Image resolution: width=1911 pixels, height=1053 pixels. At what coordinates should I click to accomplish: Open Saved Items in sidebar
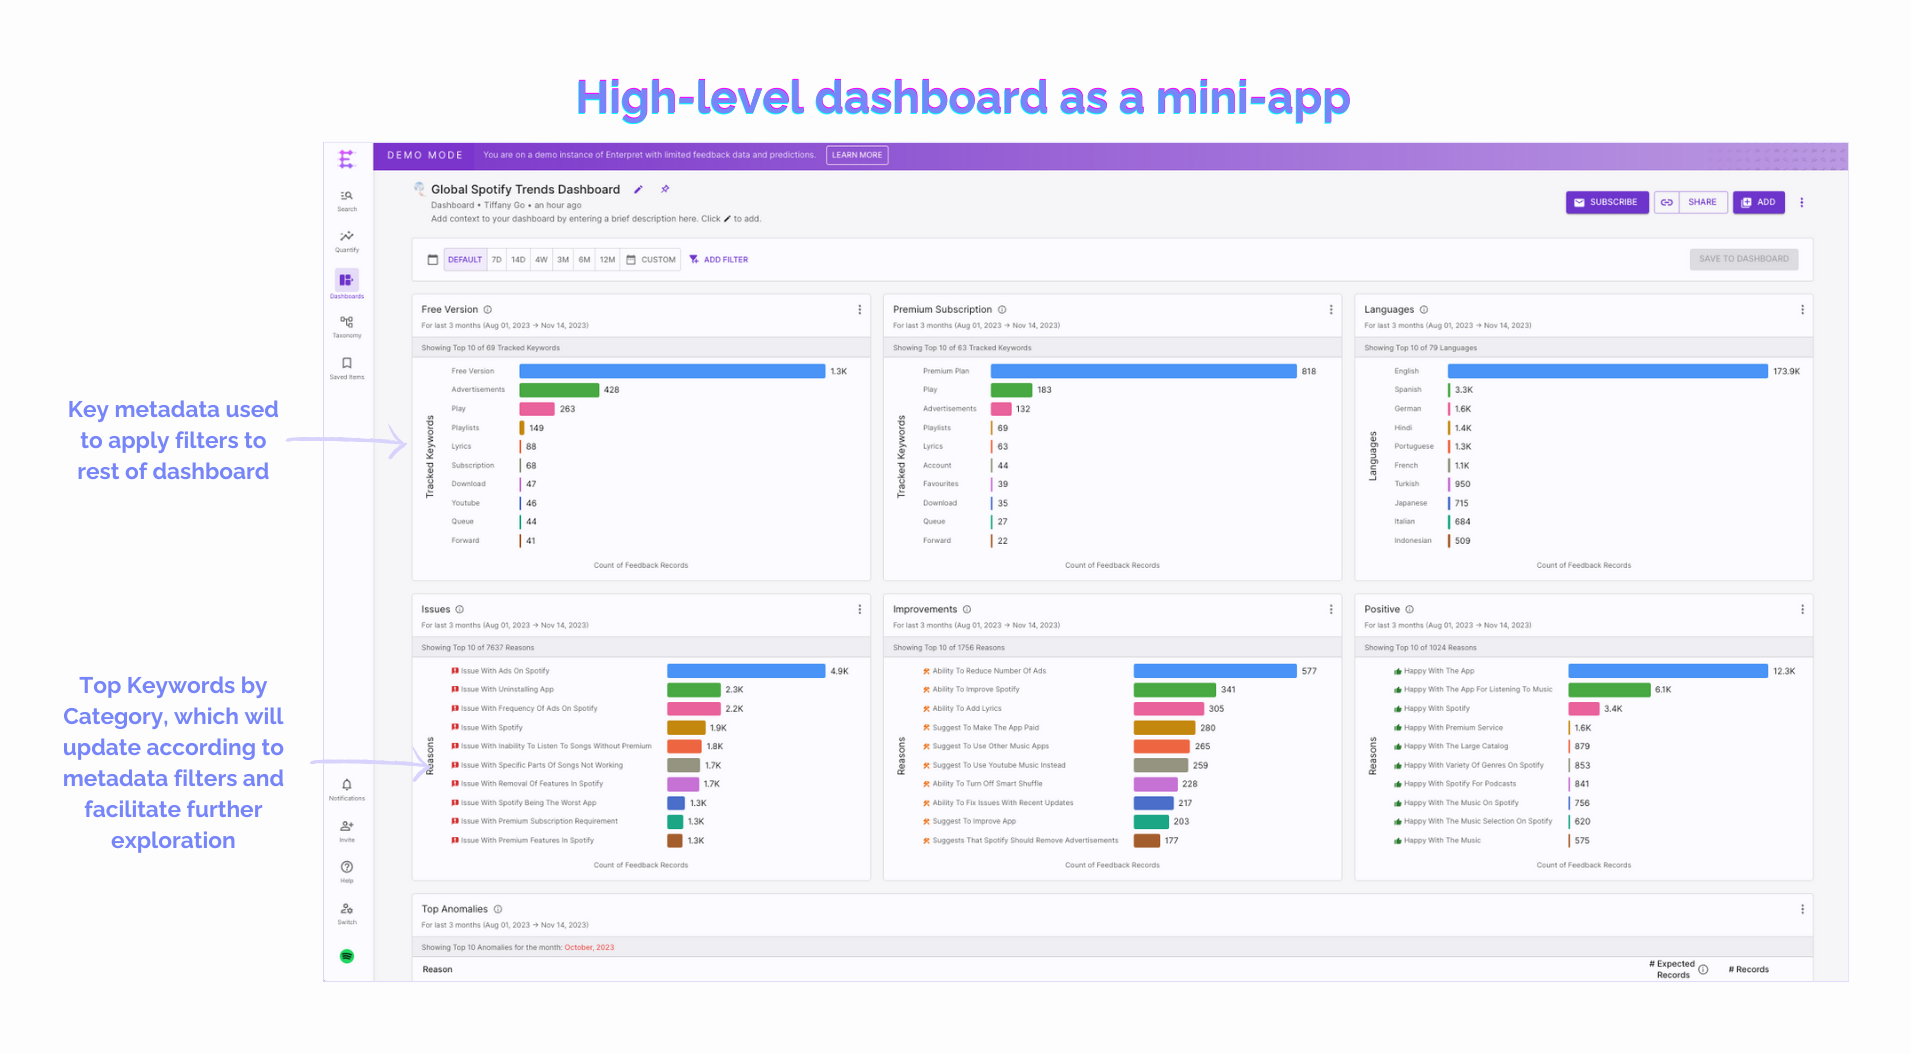click(347, 368)
